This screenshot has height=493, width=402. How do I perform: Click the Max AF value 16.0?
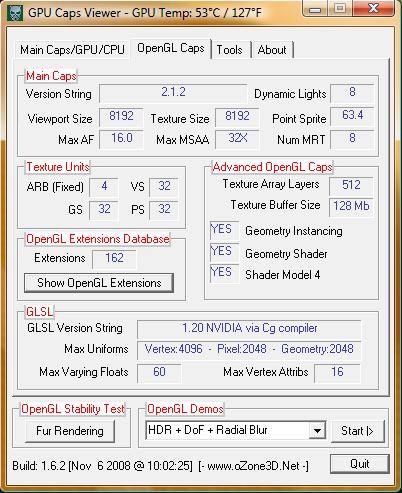[x=121, y=139]
